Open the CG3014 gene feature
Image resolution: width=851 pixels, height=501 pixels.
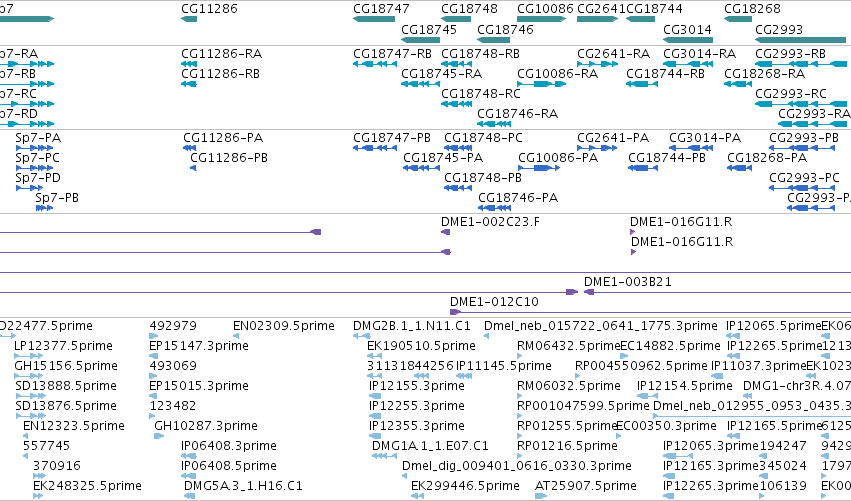[x=688, y=40]
